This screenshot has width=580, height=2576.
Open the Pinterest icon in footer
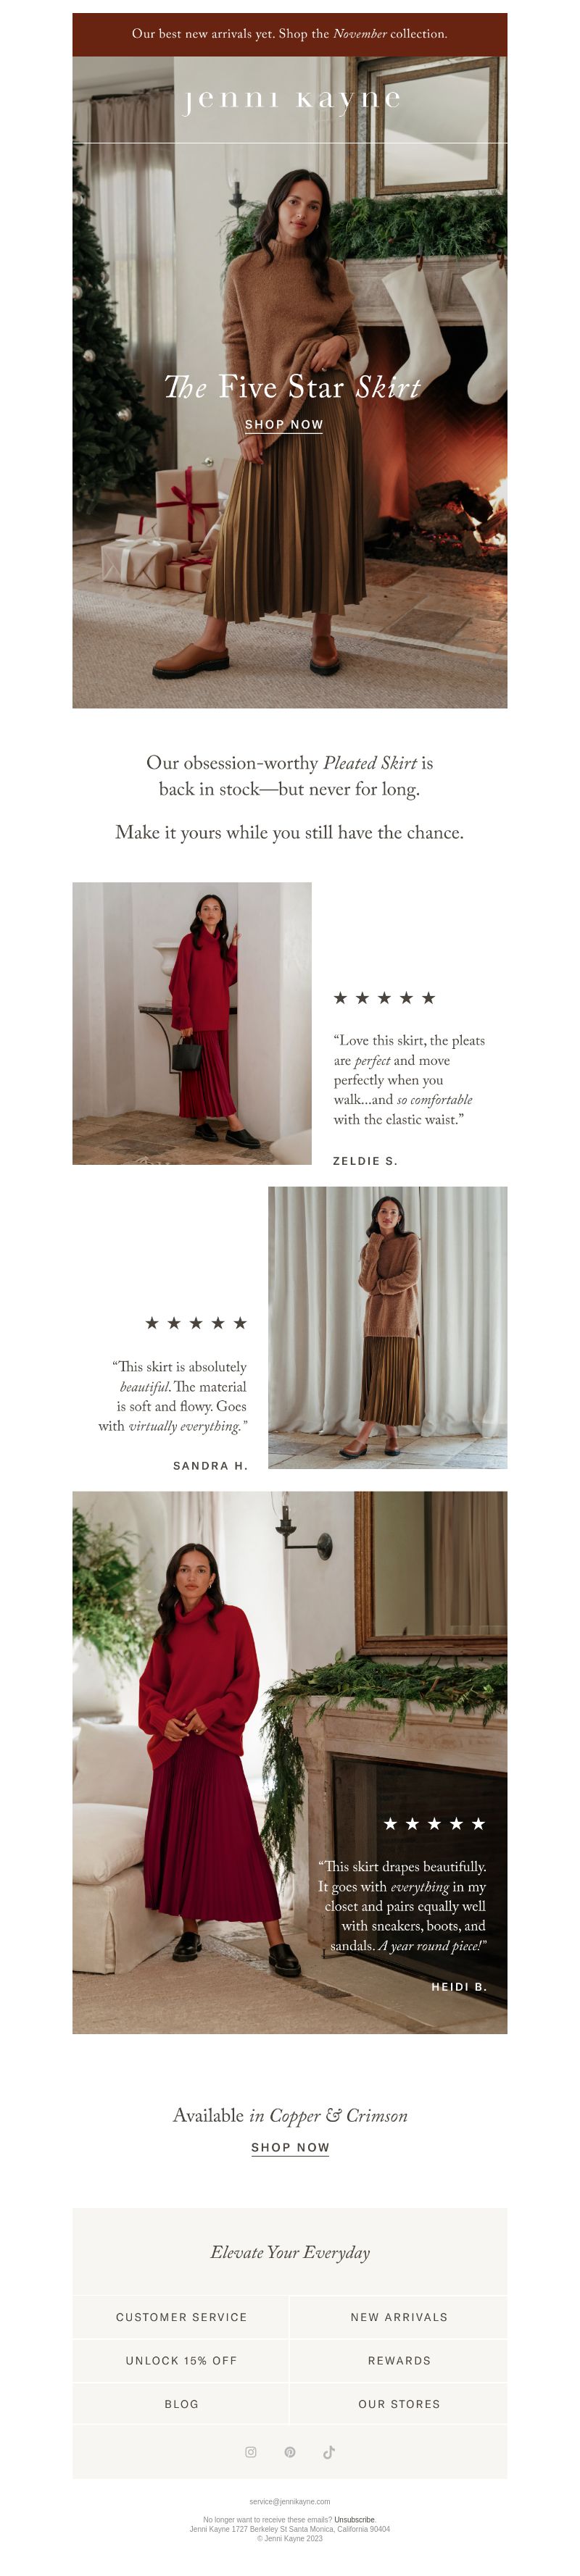[x=290, y=2451]
